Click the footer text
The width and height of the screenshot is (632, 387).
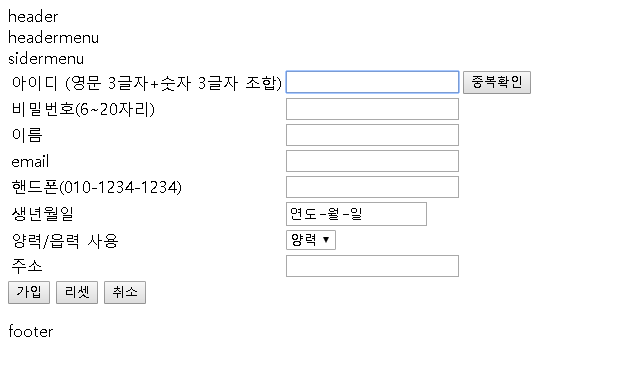coord(31,331)
